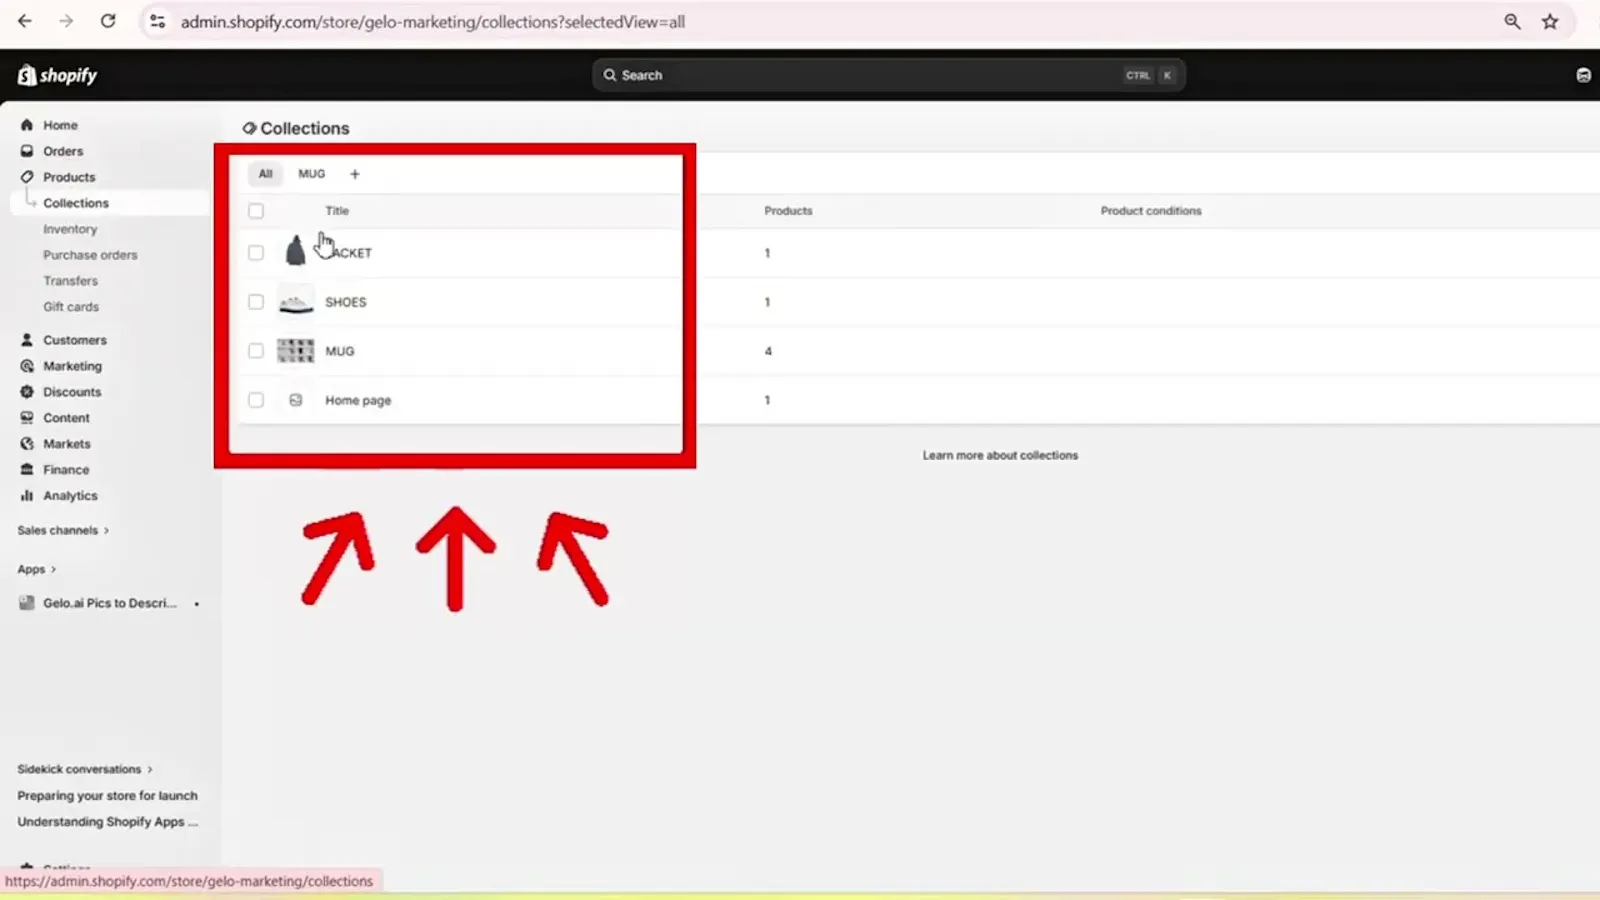Expand Sidekick conversations section
The width and height of the screenshot is (1600, 900).
click(85, 769)
